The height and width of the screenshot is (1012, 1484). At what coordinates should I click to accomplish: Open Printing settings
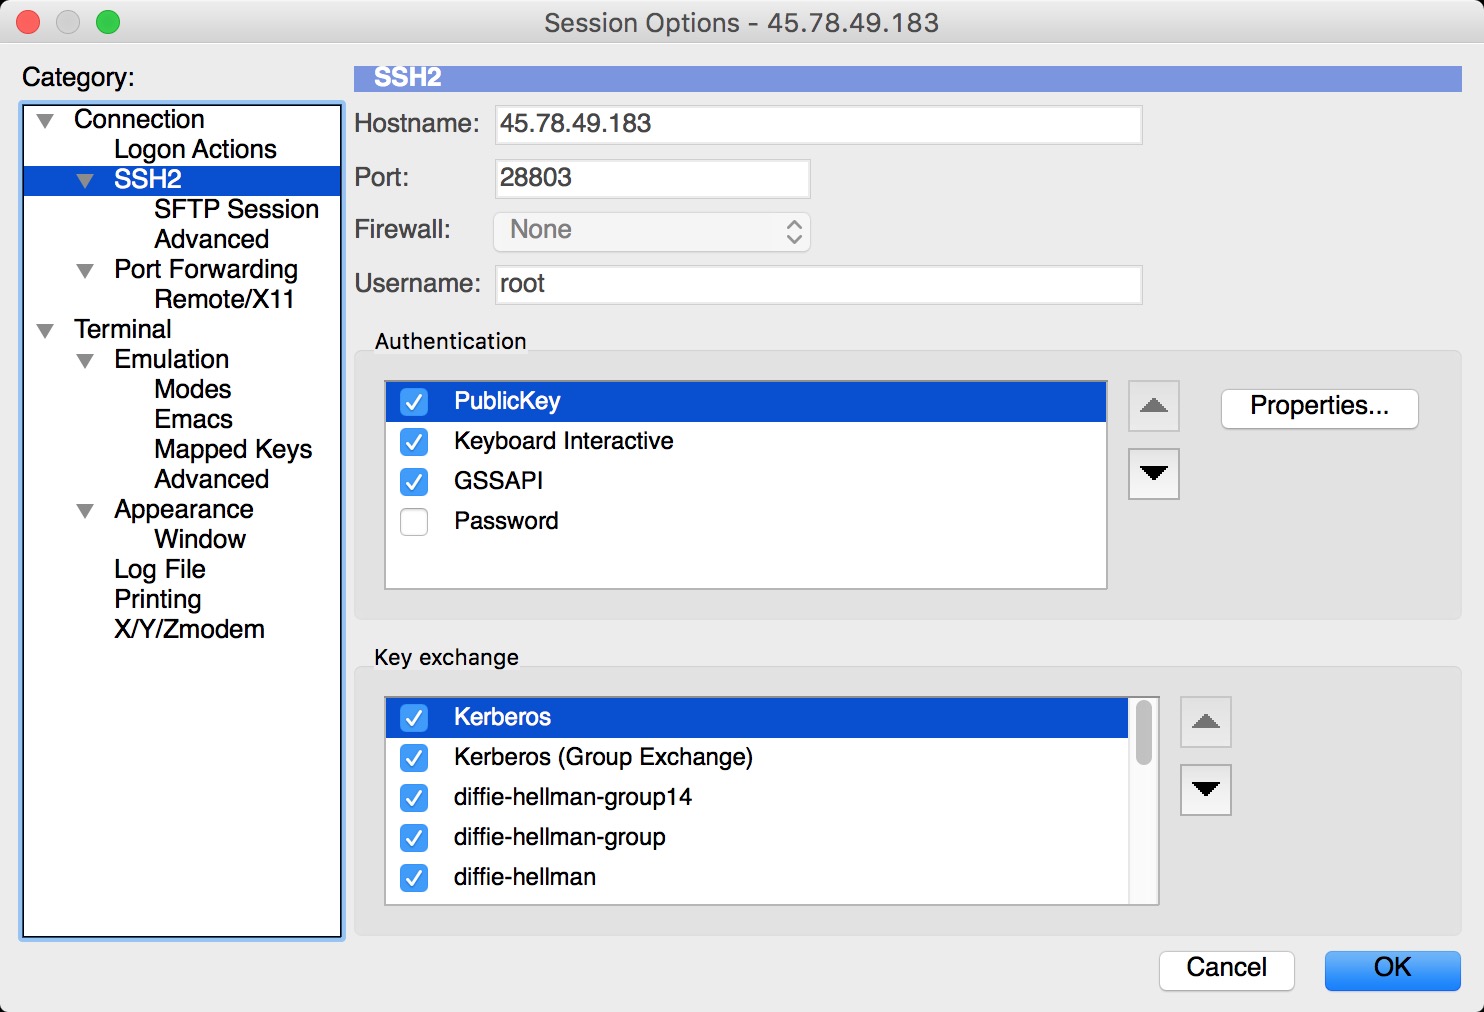[x=158, y=599]
